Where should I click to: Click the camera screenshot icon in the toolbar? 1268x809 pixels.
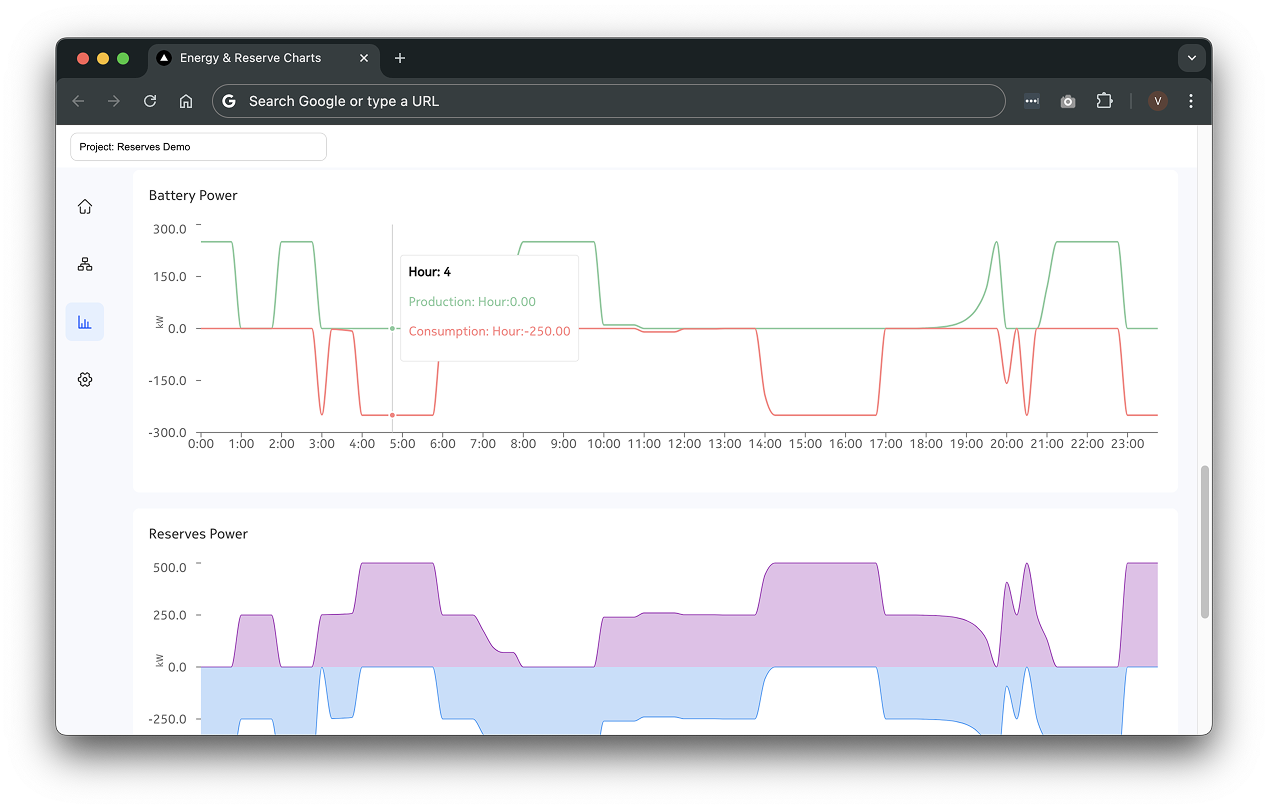1068,101
